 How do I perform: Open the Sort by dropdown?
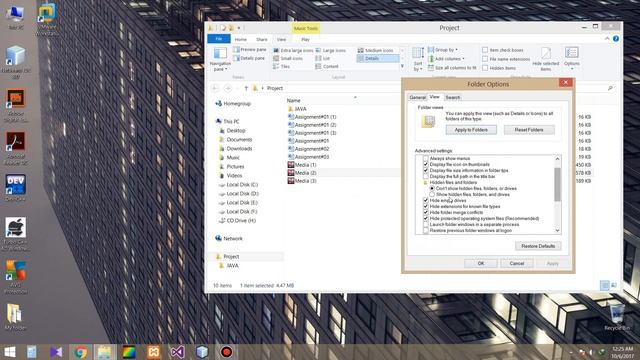pyautogui.click(x=418, y=59)
